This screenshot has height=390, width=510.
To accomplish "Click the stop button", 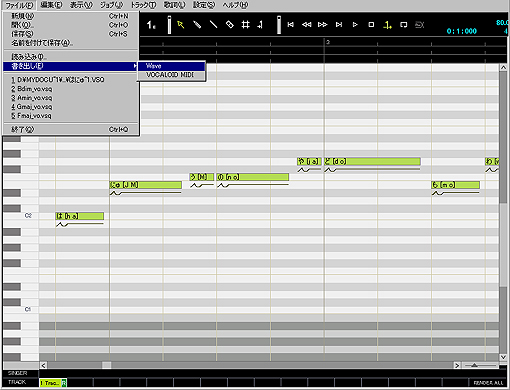I will point(371,25).
